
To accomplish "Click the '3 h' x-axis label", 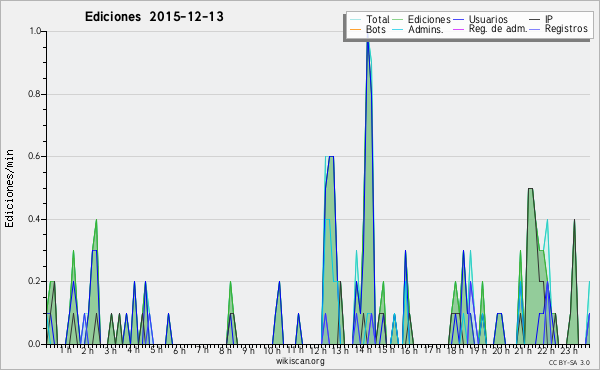I will click(x=111, y=350).
